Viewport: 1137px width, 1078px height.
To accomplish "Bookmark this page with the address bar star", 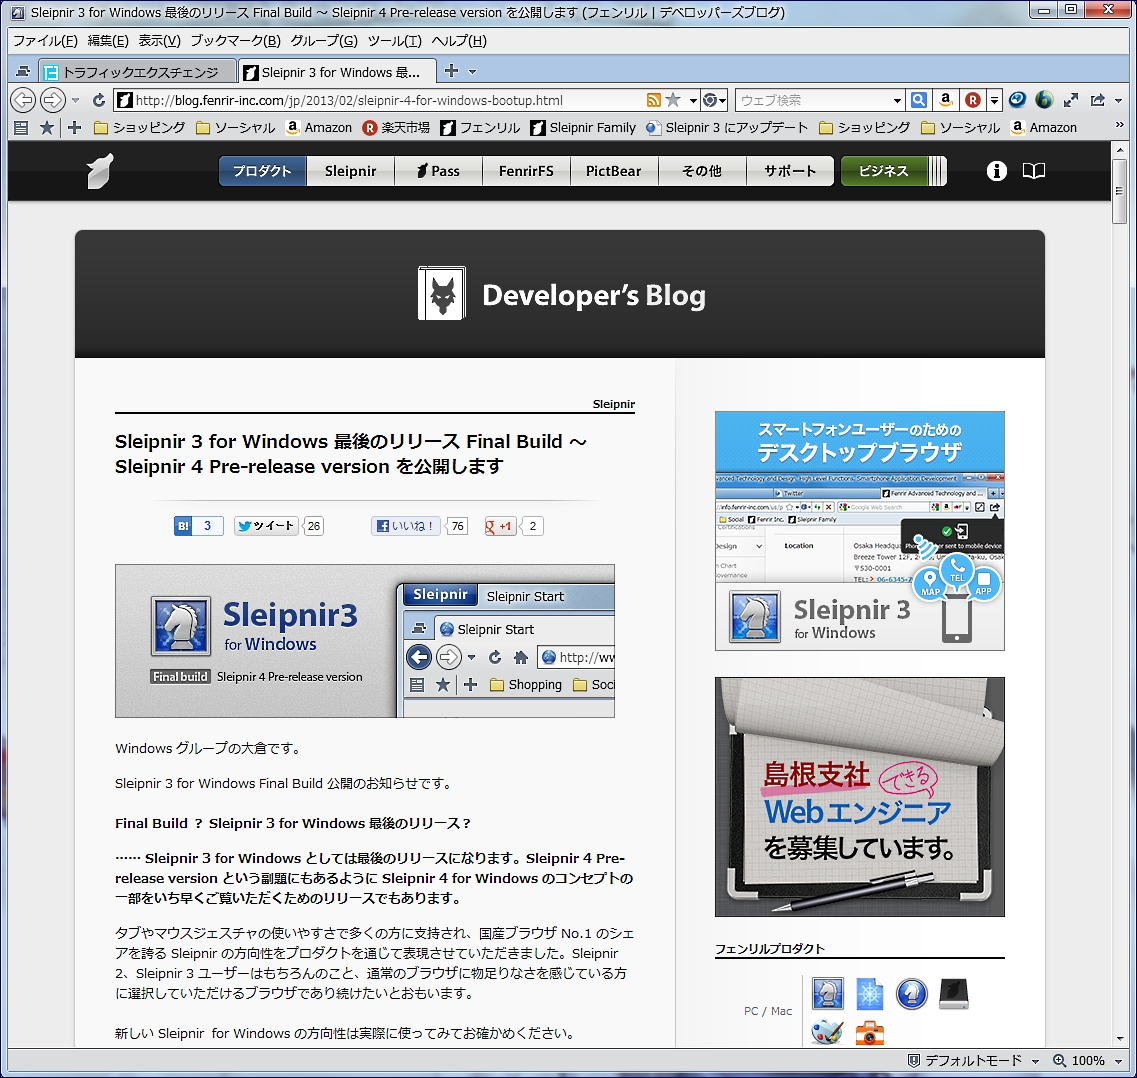I will pos(673,100).
